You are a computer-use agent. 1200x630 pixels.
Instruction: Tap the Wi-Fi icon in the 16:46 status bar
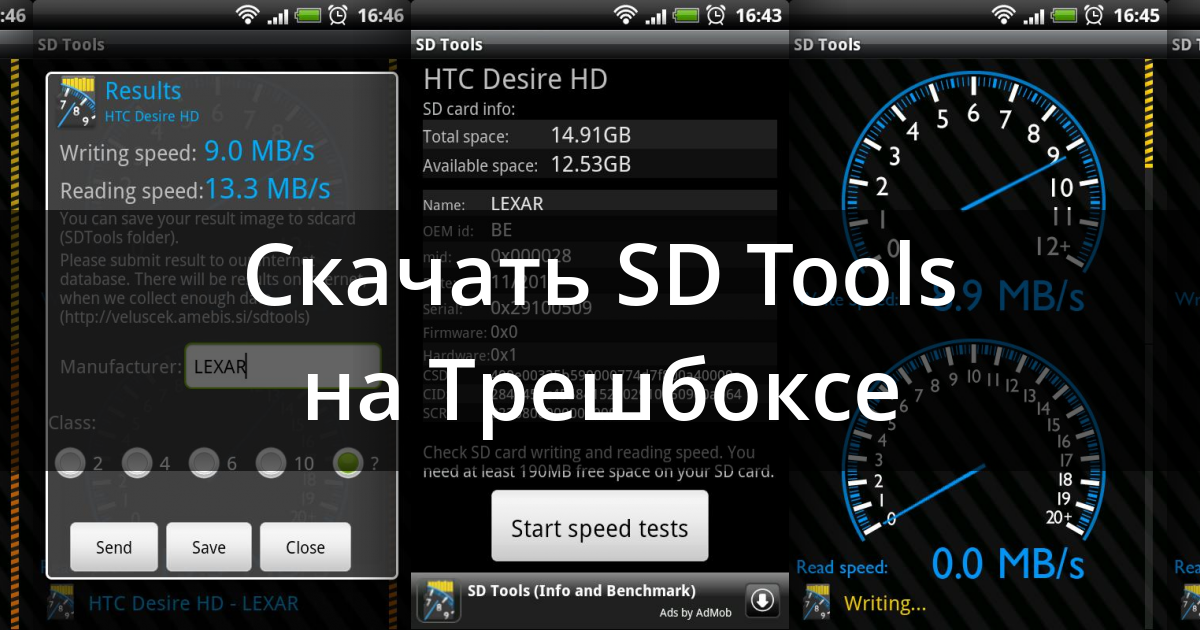(x=248, y=15)
